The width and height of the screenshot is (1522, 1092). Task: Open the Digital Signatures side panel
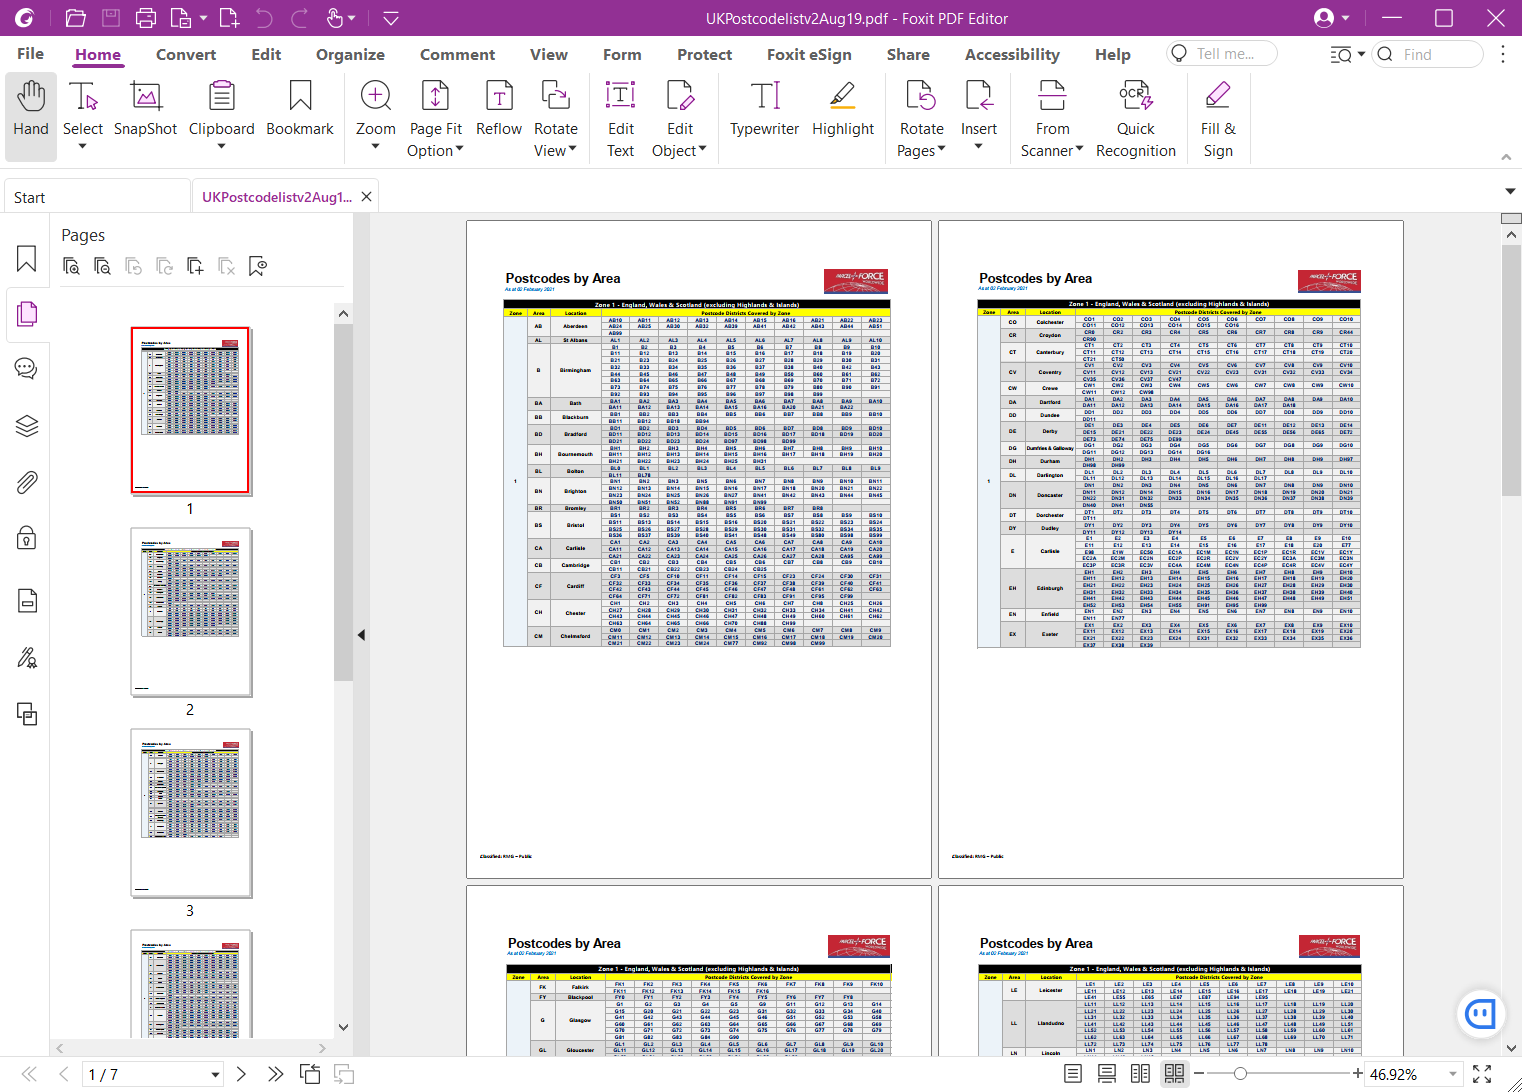pyautogui.click(x=27, y=657)
